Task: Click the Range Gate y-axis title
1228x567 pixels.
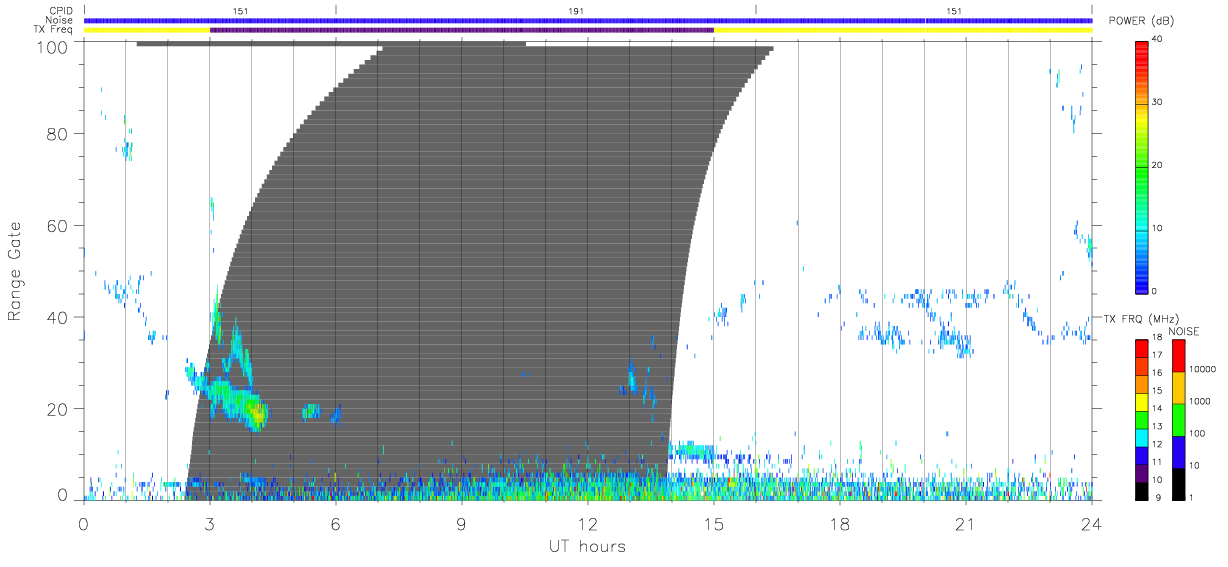Action: [x=15, y=272]
